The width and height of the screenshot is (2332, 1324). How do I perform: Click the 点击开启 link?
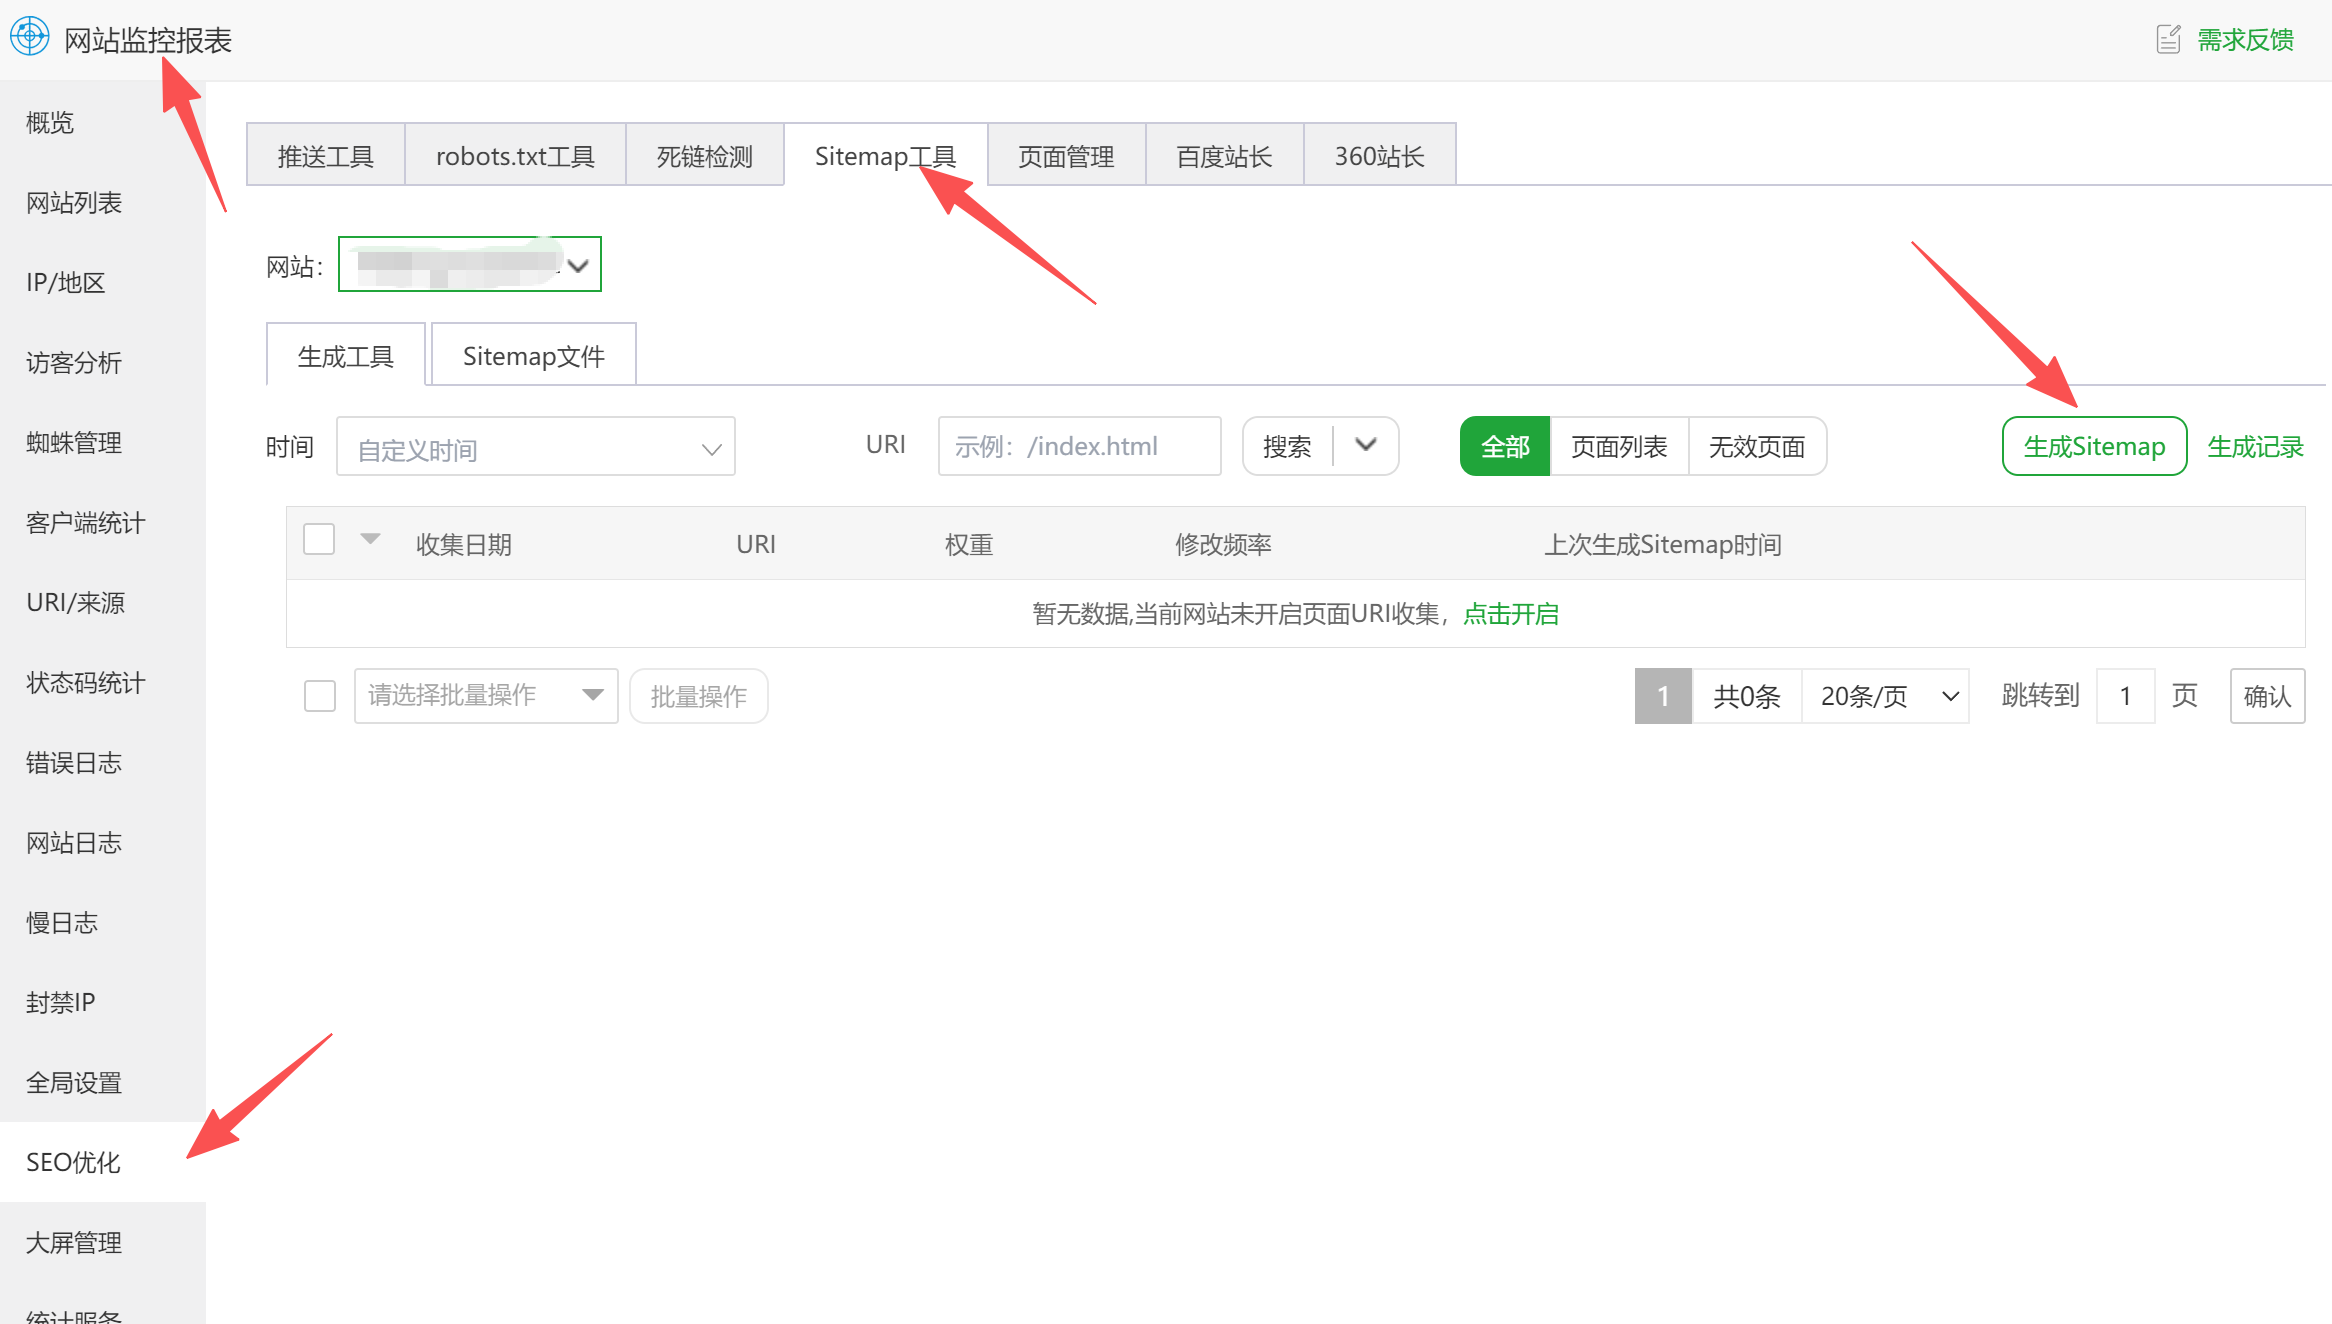tap(1510, 614)
